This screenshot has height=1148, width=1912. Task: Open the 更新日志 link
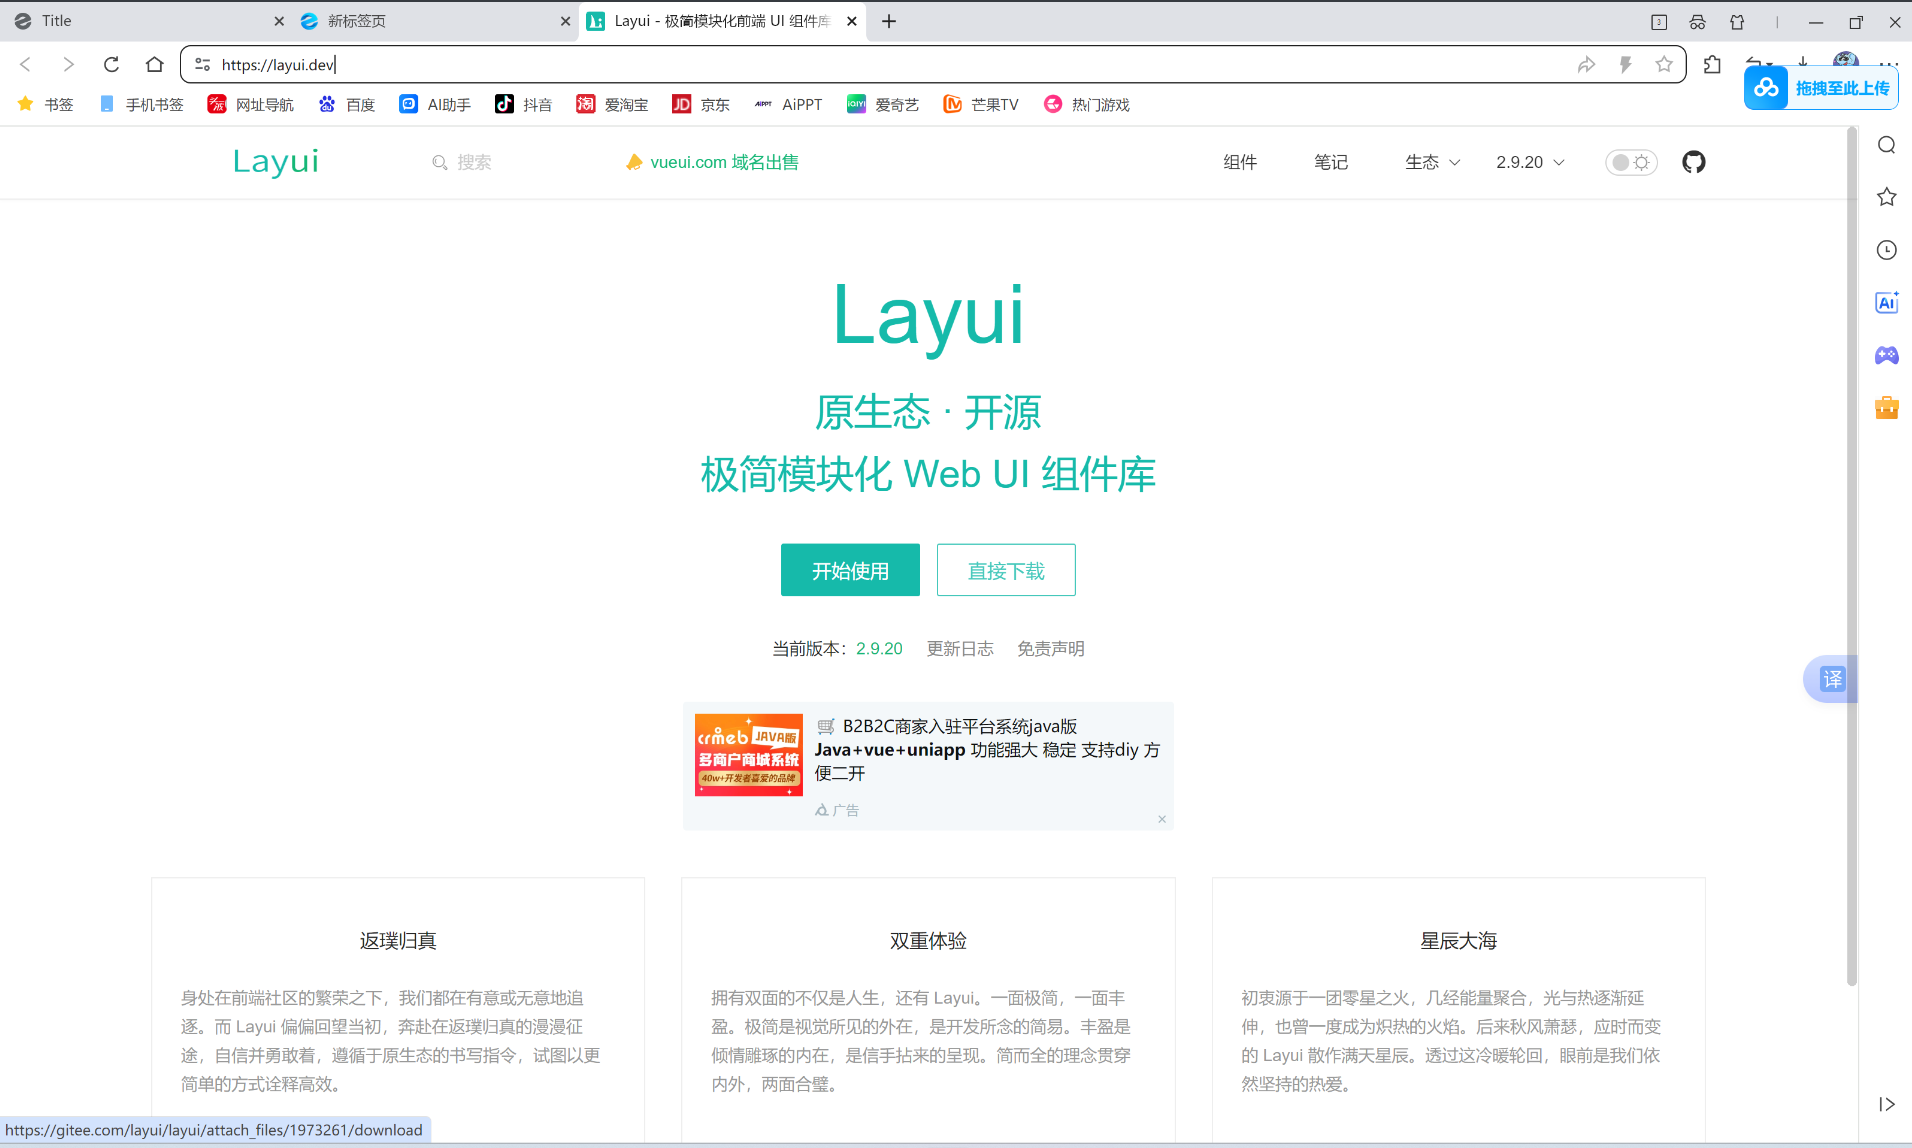[x=960, y=649]
